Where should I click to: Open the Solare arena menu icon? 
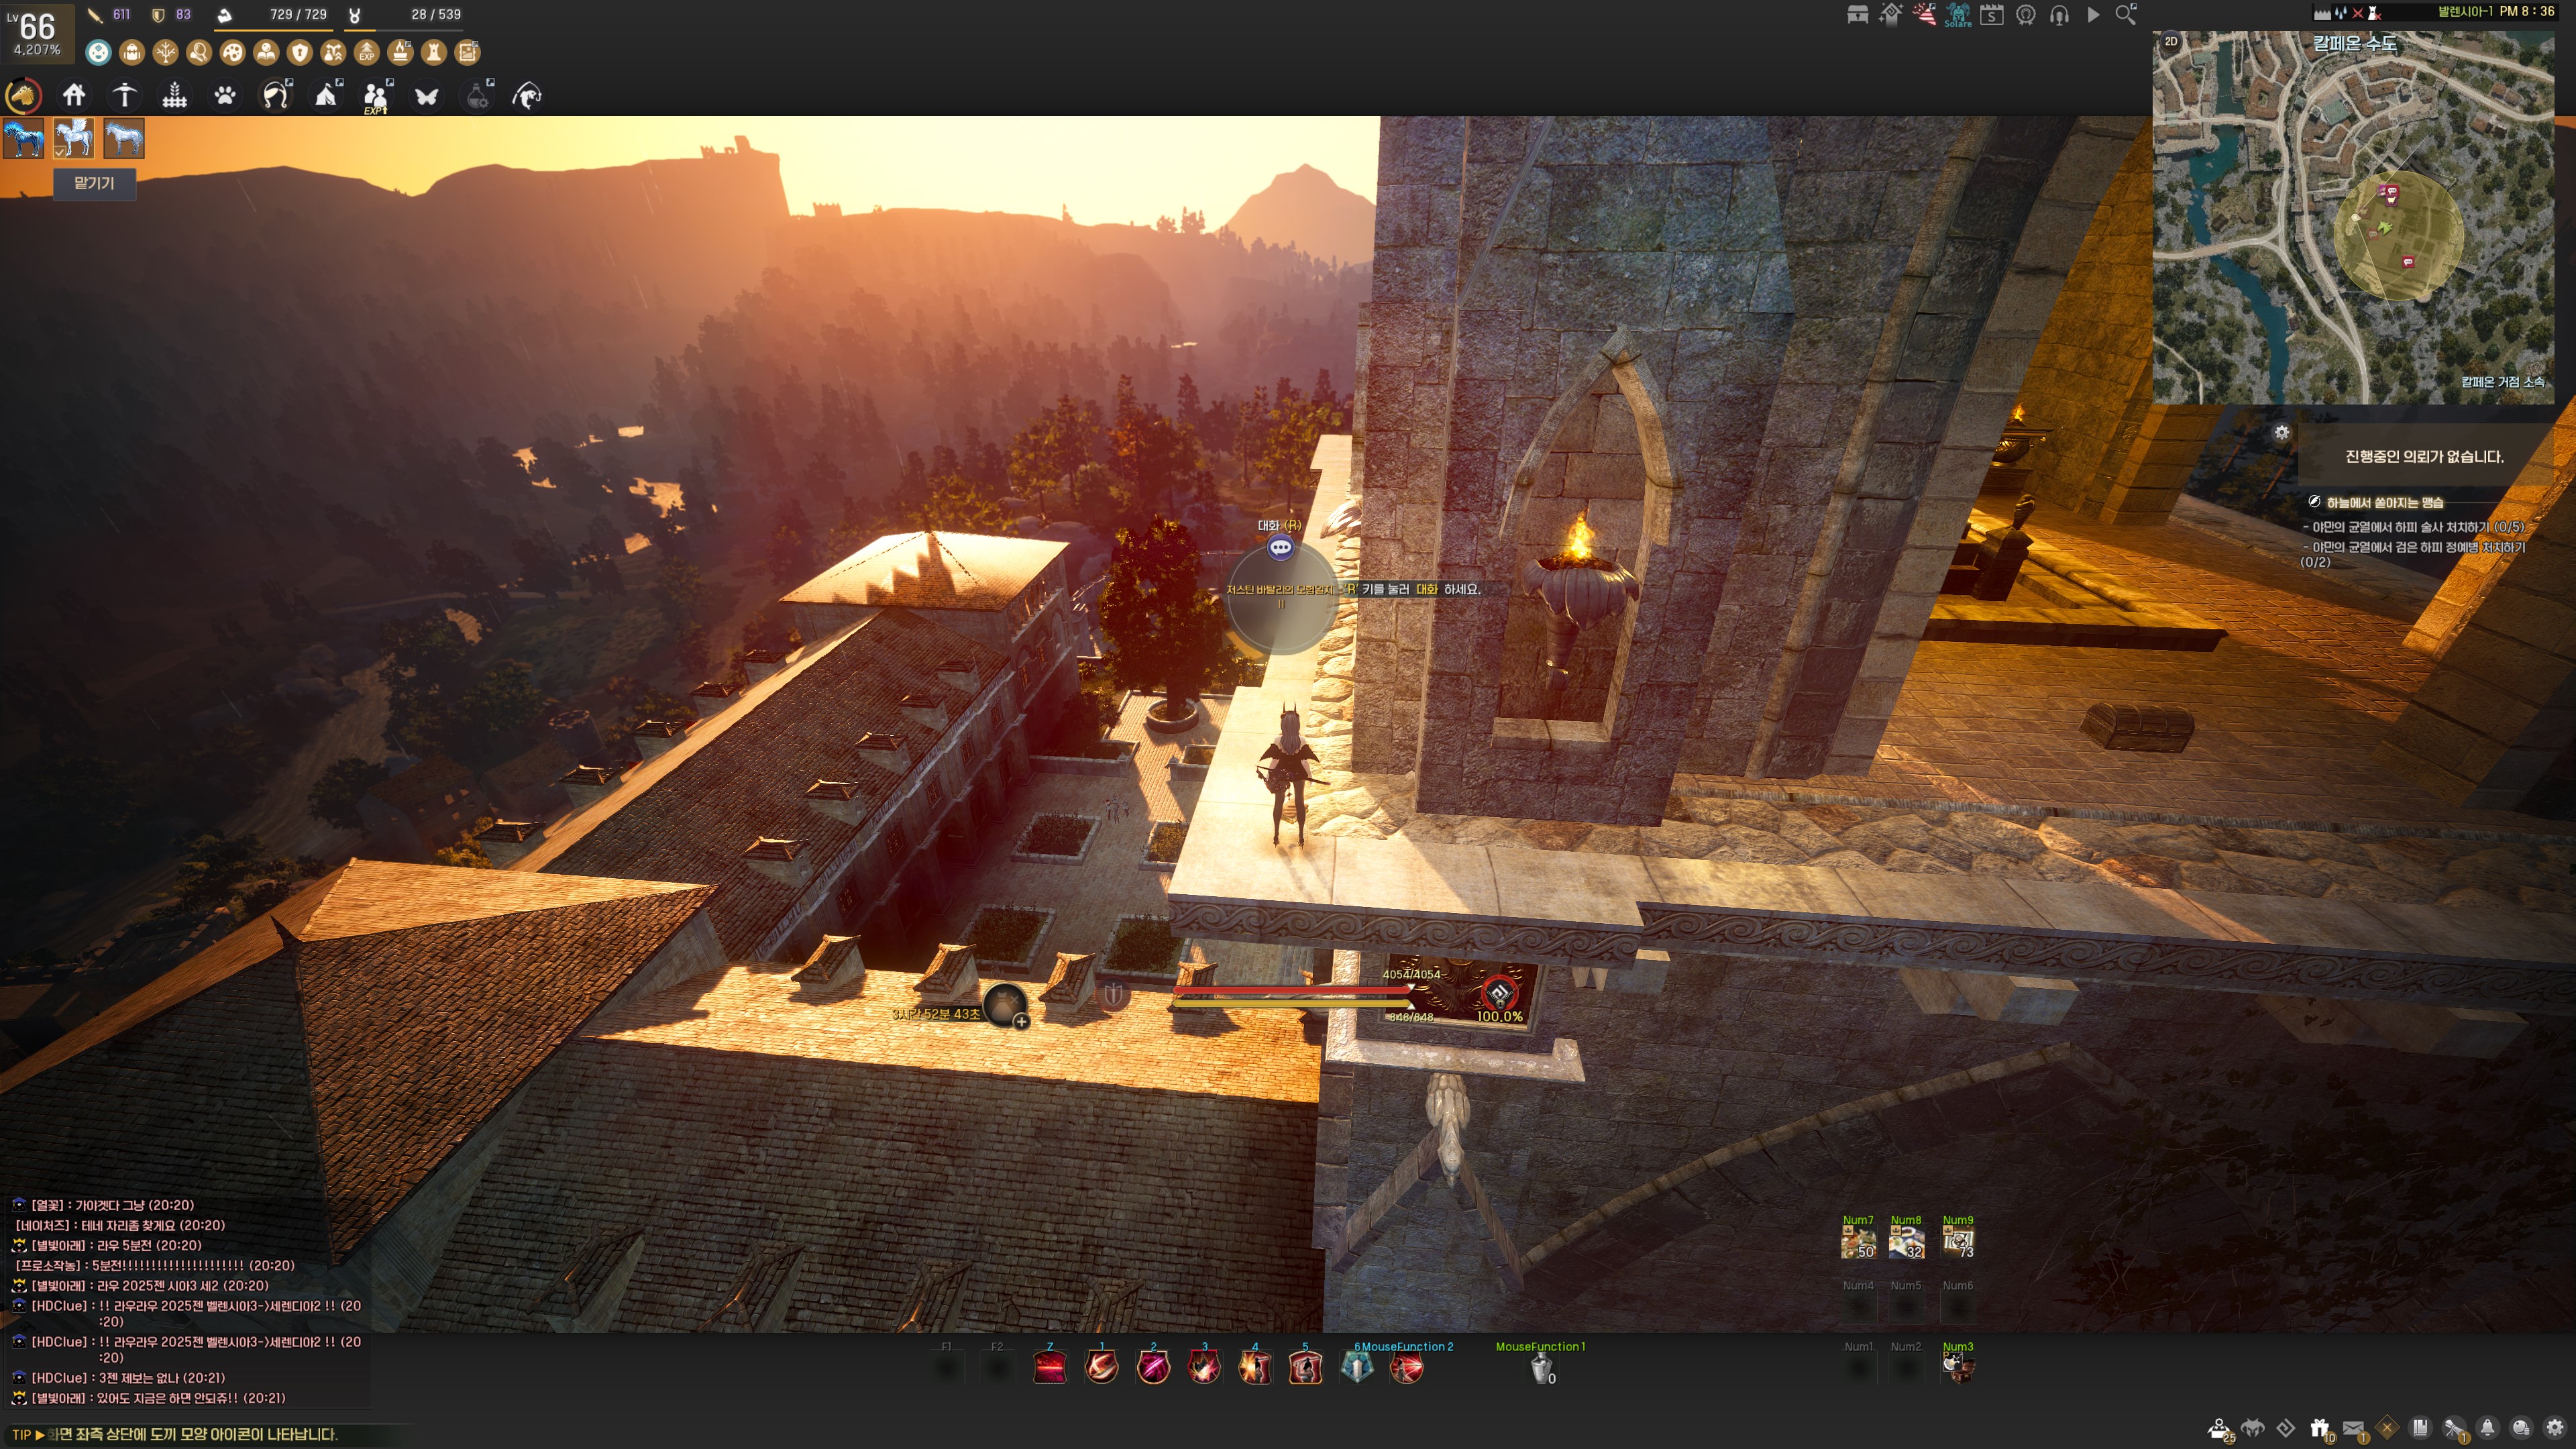click(1957, 14)
